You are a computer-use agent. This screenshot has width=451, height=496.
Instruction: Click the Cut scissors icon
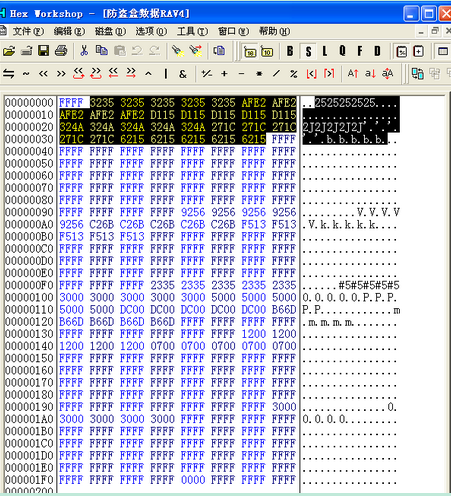(84, 51)
